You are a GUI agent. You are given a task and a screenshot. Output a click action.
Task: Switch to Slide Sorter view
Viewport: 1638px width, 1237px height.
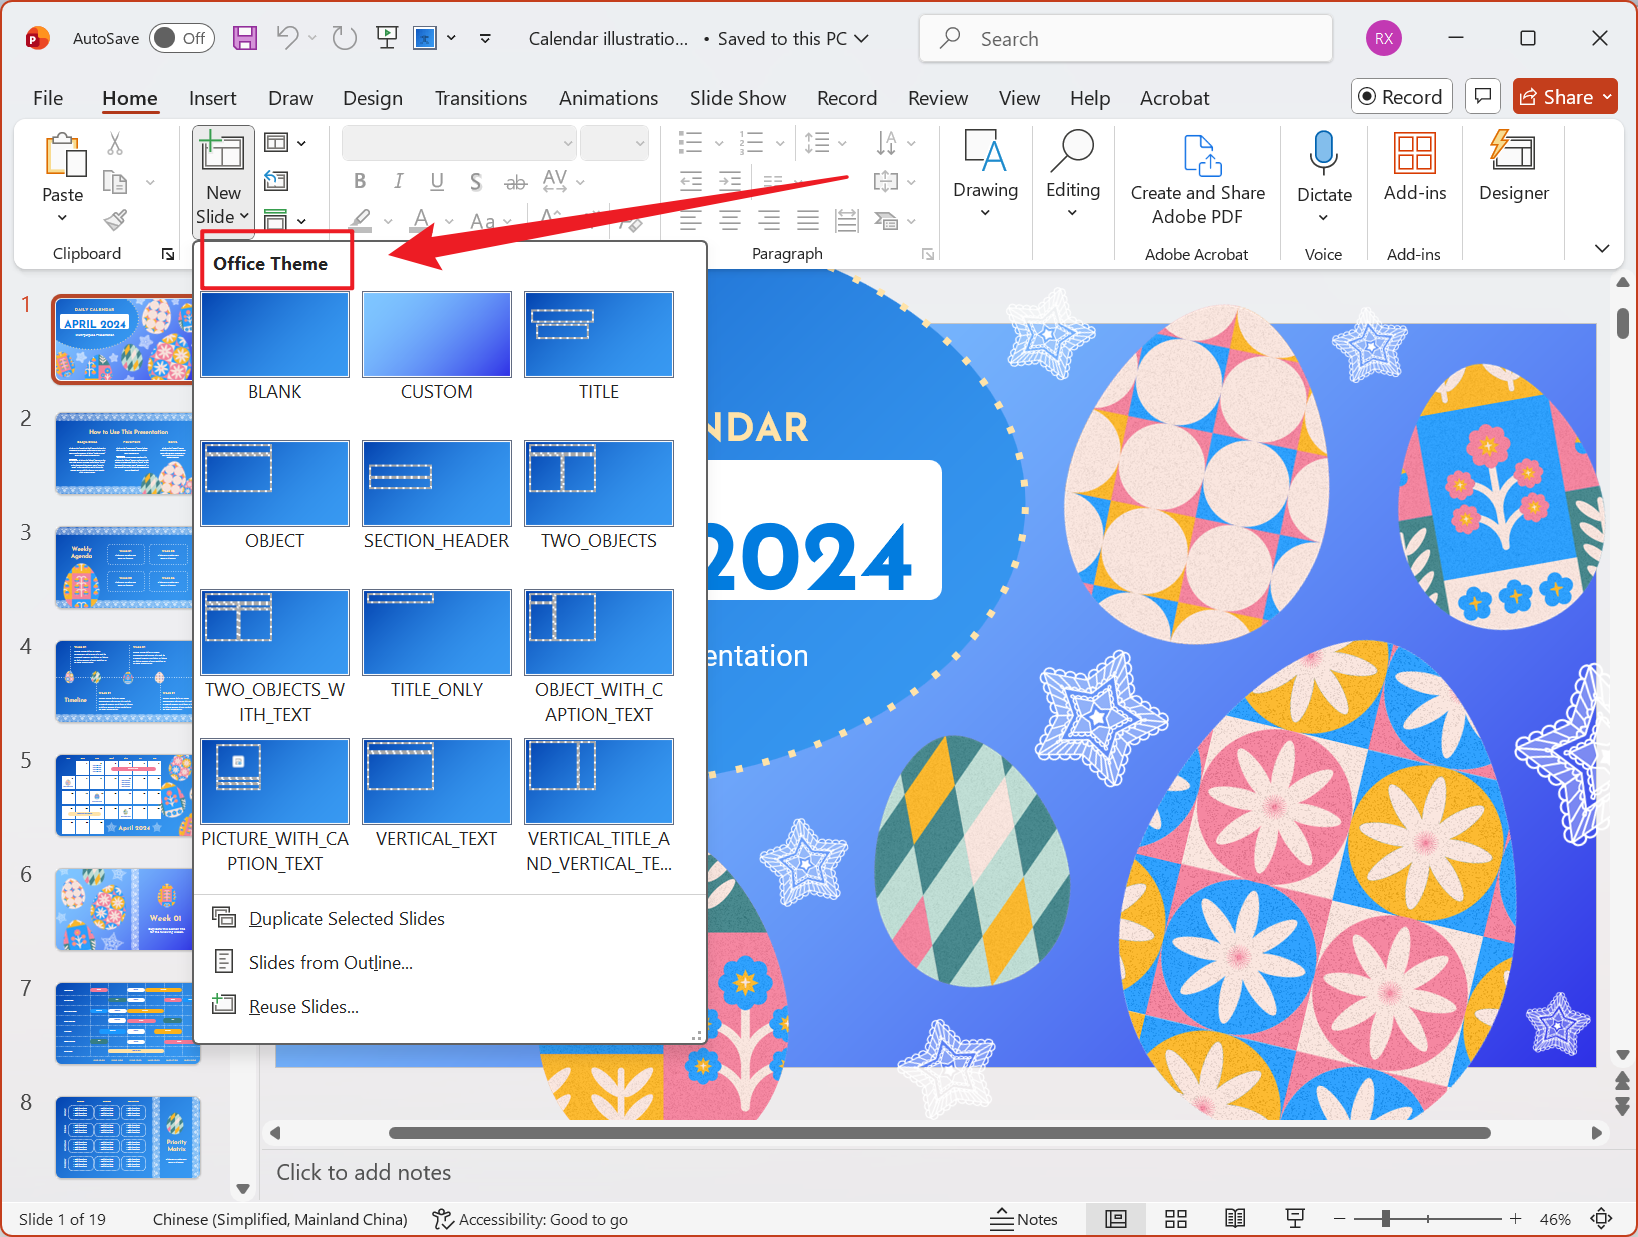[1175, 1218]
